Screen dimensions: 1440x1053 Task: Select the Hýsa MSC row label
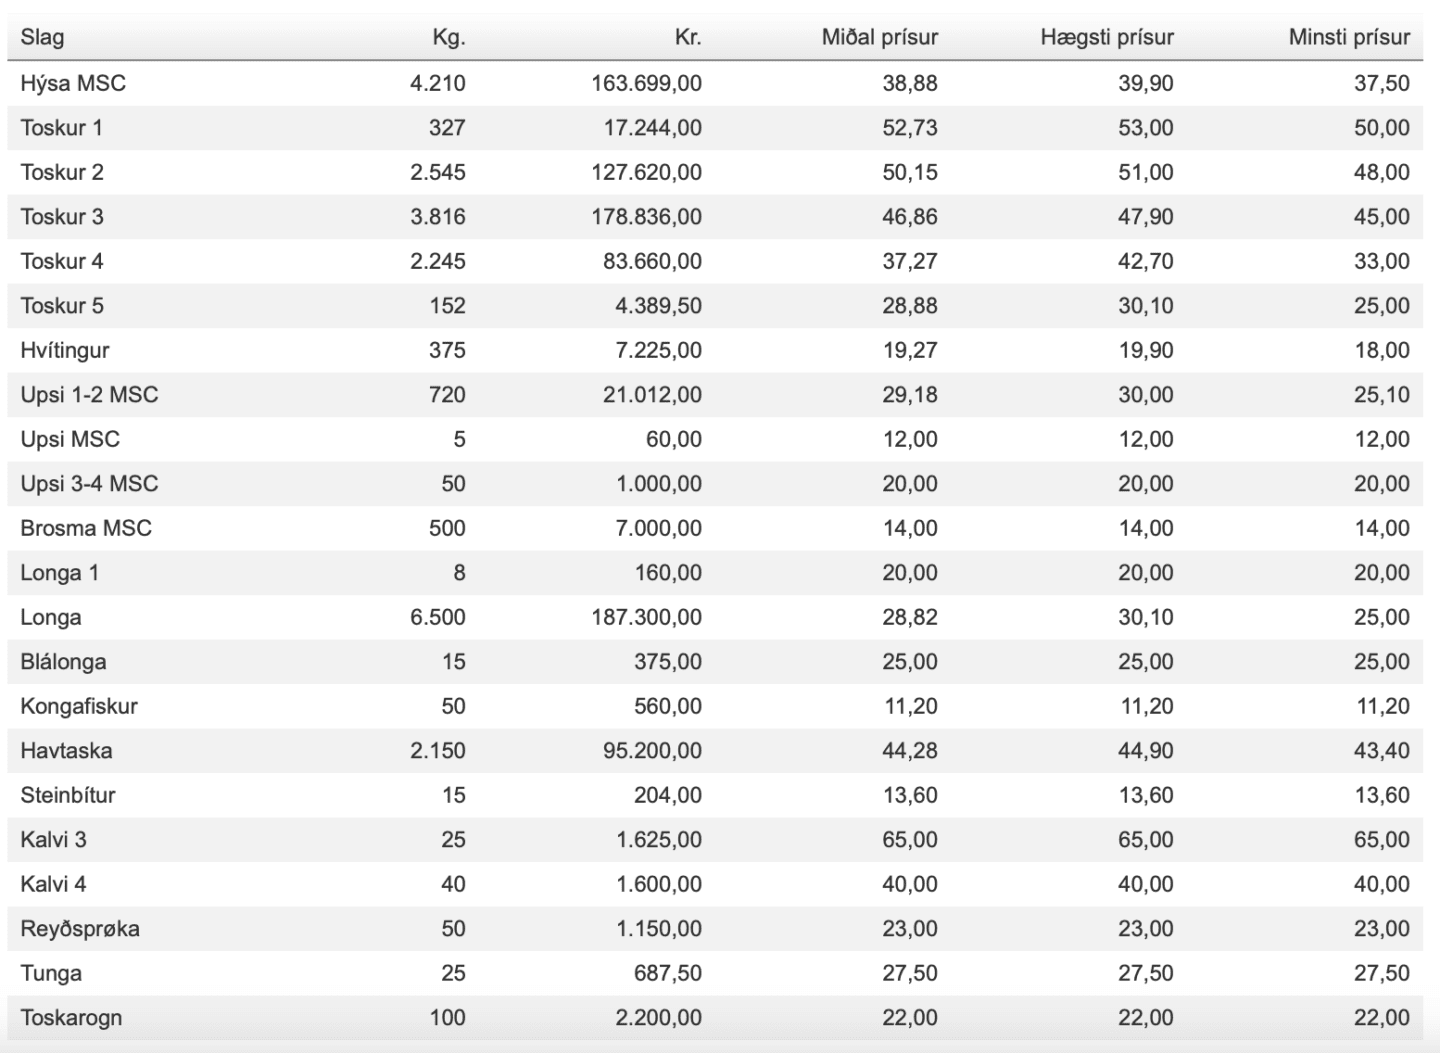coord(73,83)
